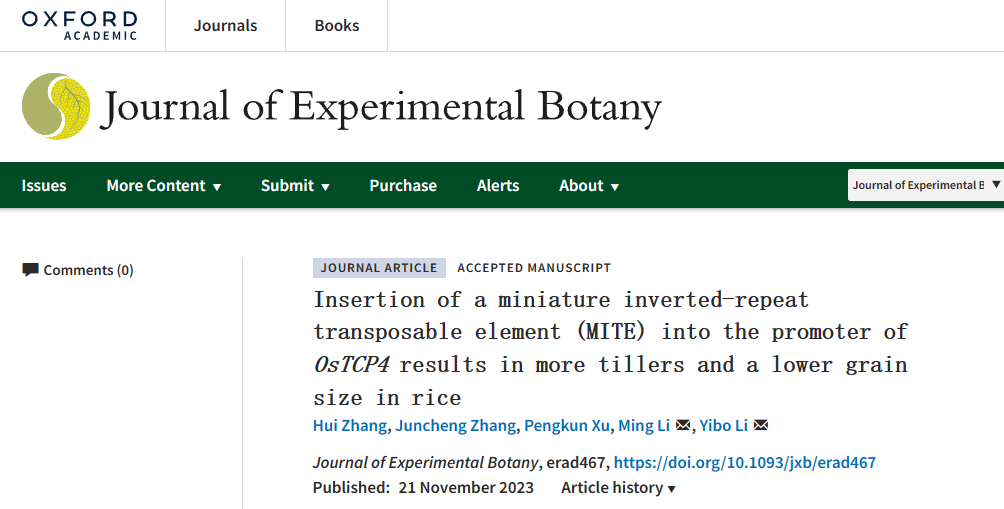Expand the Submit dropdown menu

pyautogui.click(x=295, y=186)
